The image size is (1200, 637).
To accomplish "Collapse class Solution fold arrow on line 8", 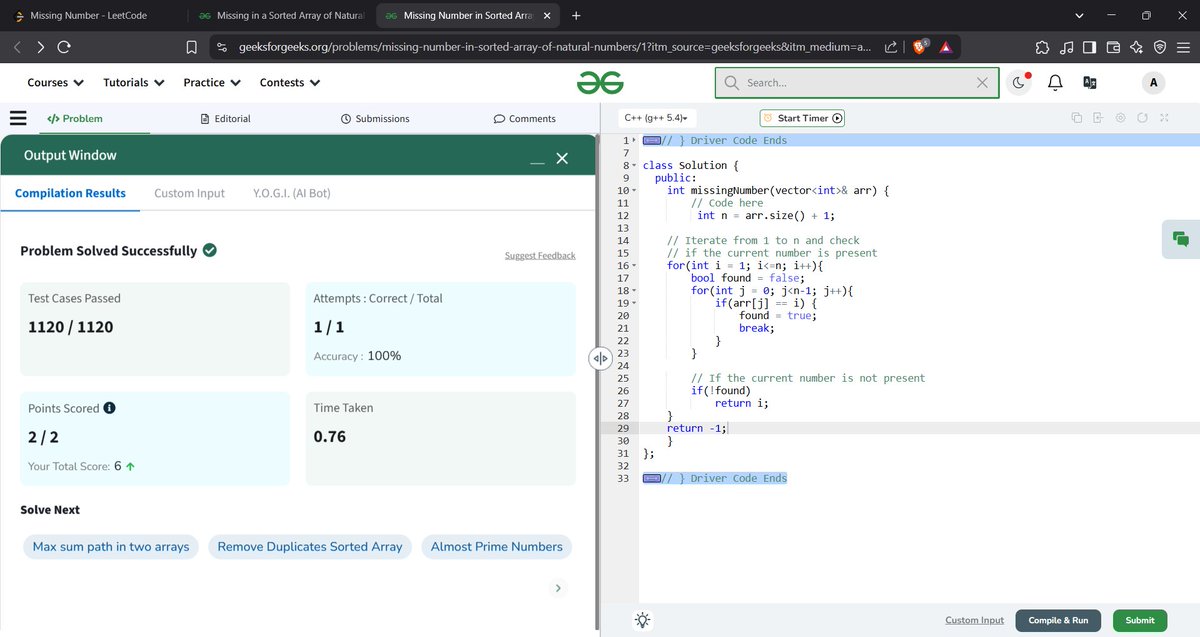I will pos(633,165).
